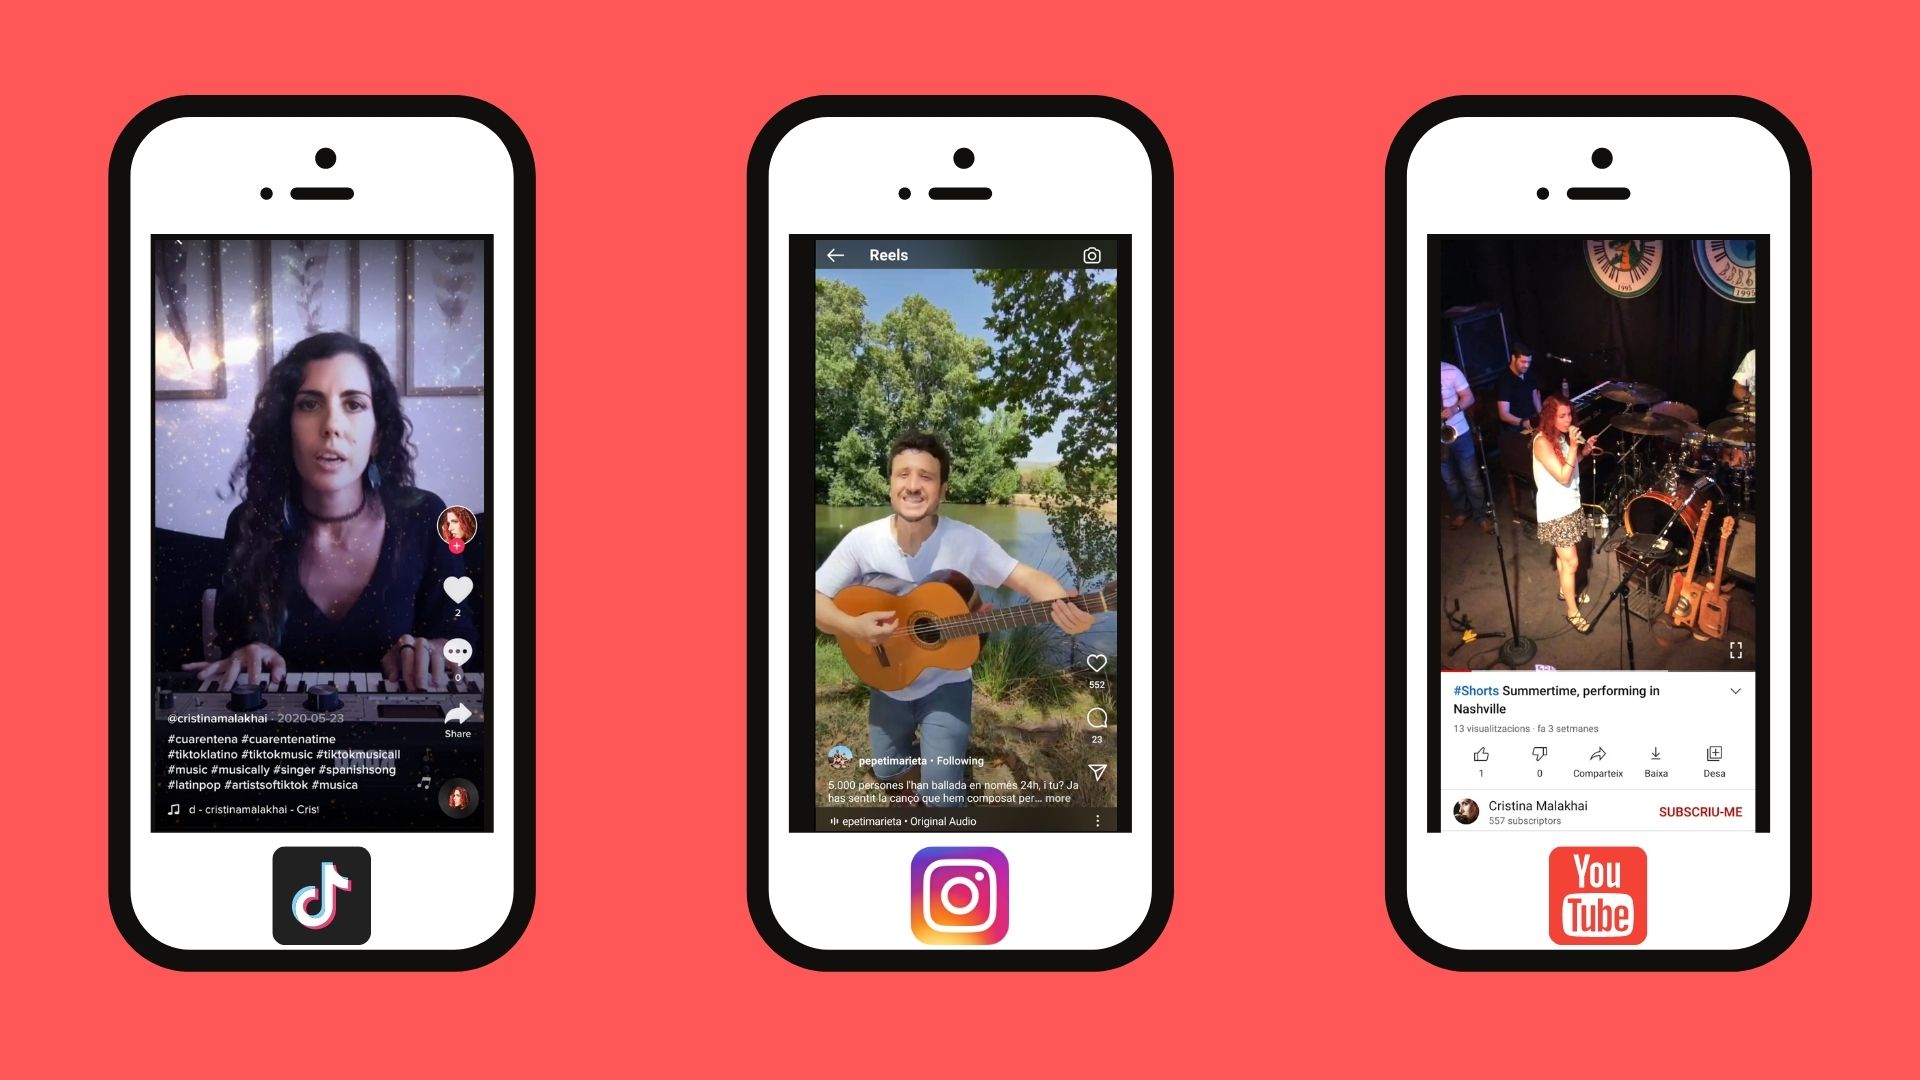Screen dimensions: 1920x1080
Task: Open the Instagram app icon
Action: pyautogui.click(x=959, y=895)
